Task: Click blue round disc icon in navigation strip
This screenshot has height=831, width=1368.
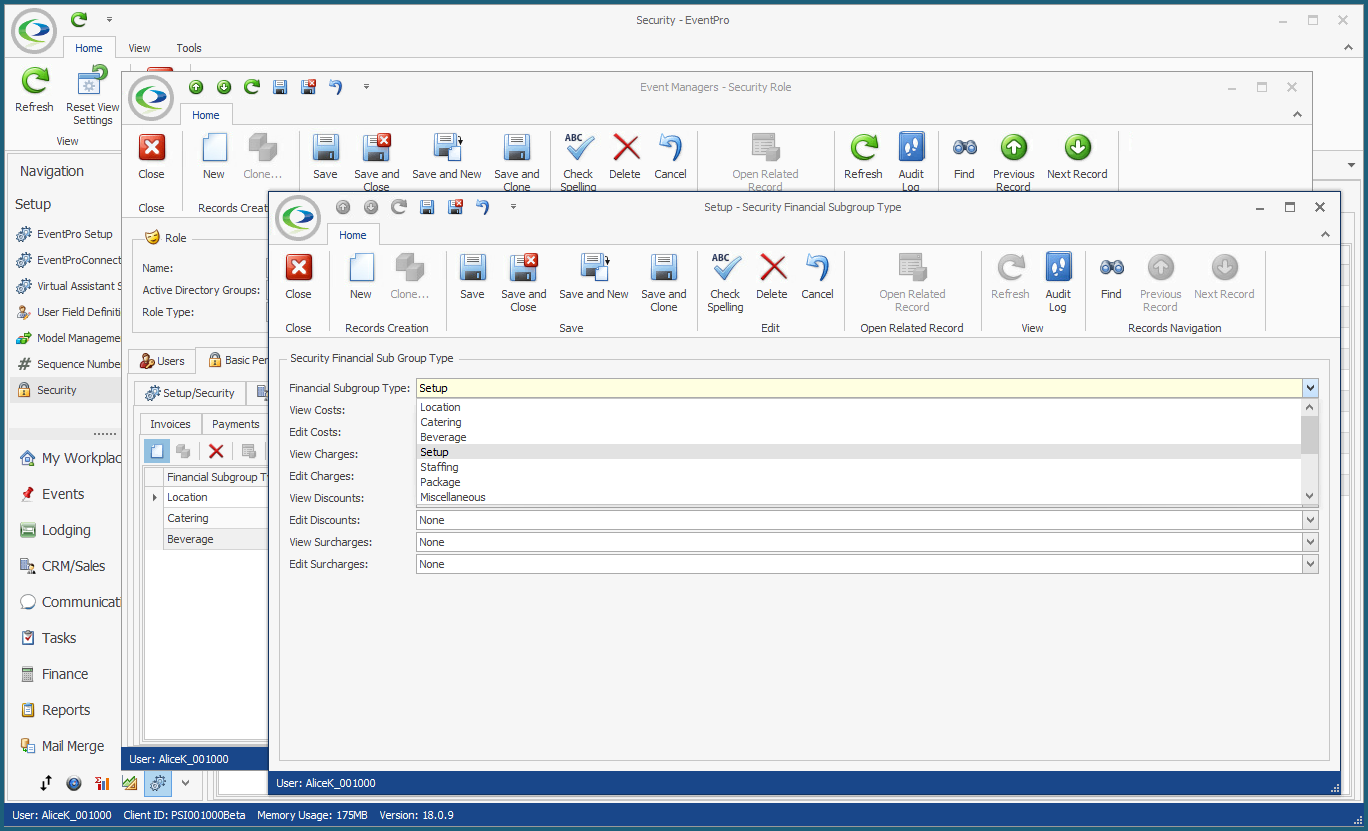Action: [x=74, y=783]
